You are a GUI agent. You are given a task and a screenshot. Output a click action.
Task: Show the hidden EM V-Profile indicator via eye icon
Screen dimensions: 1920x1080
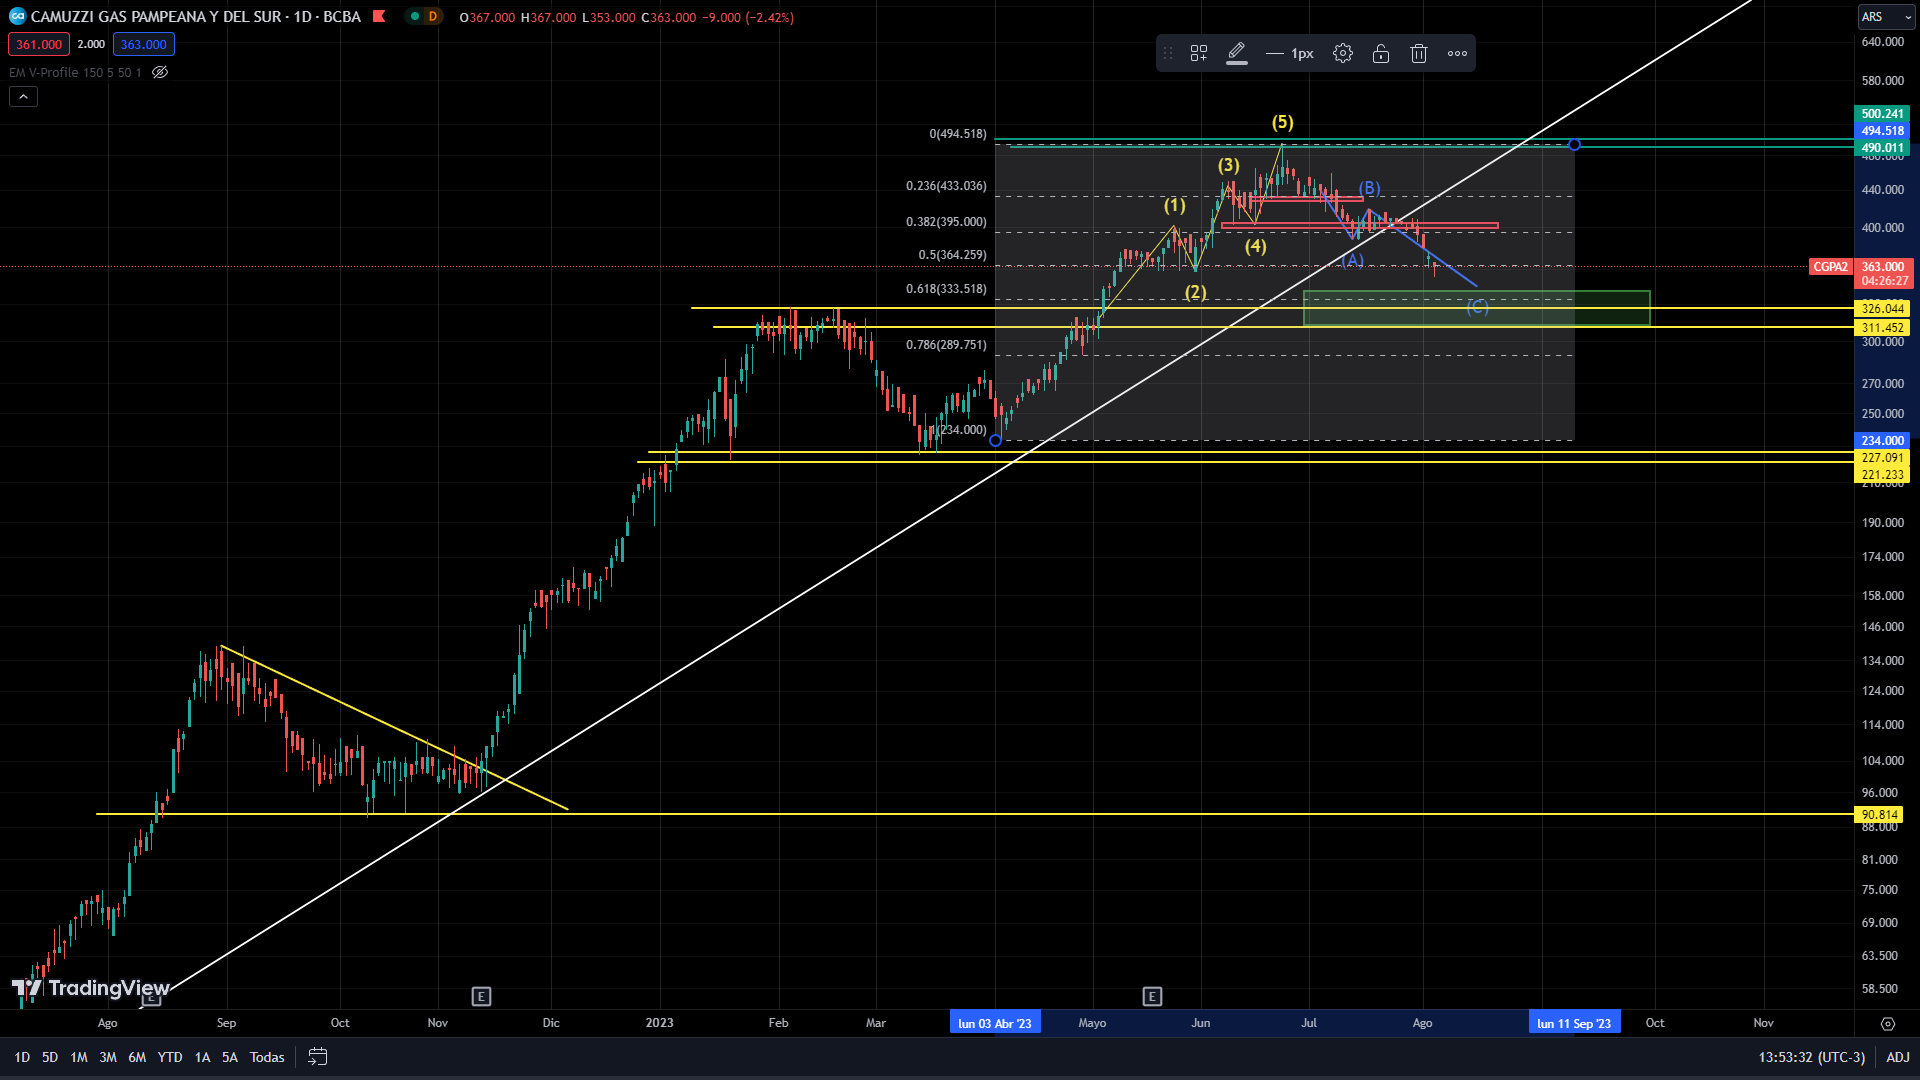(x=160, y=72)
